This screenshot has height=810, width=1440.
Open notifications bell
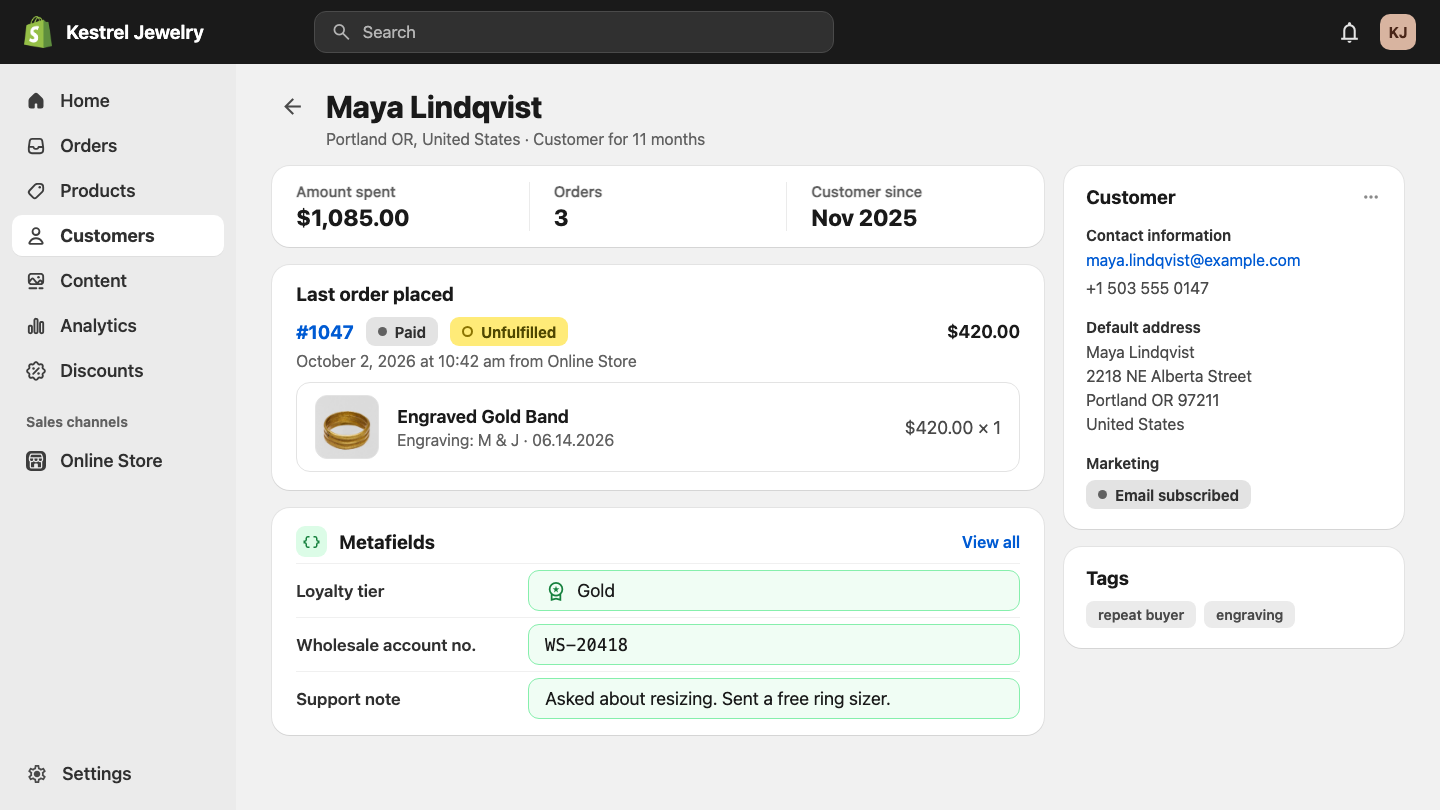[1349, 32]
